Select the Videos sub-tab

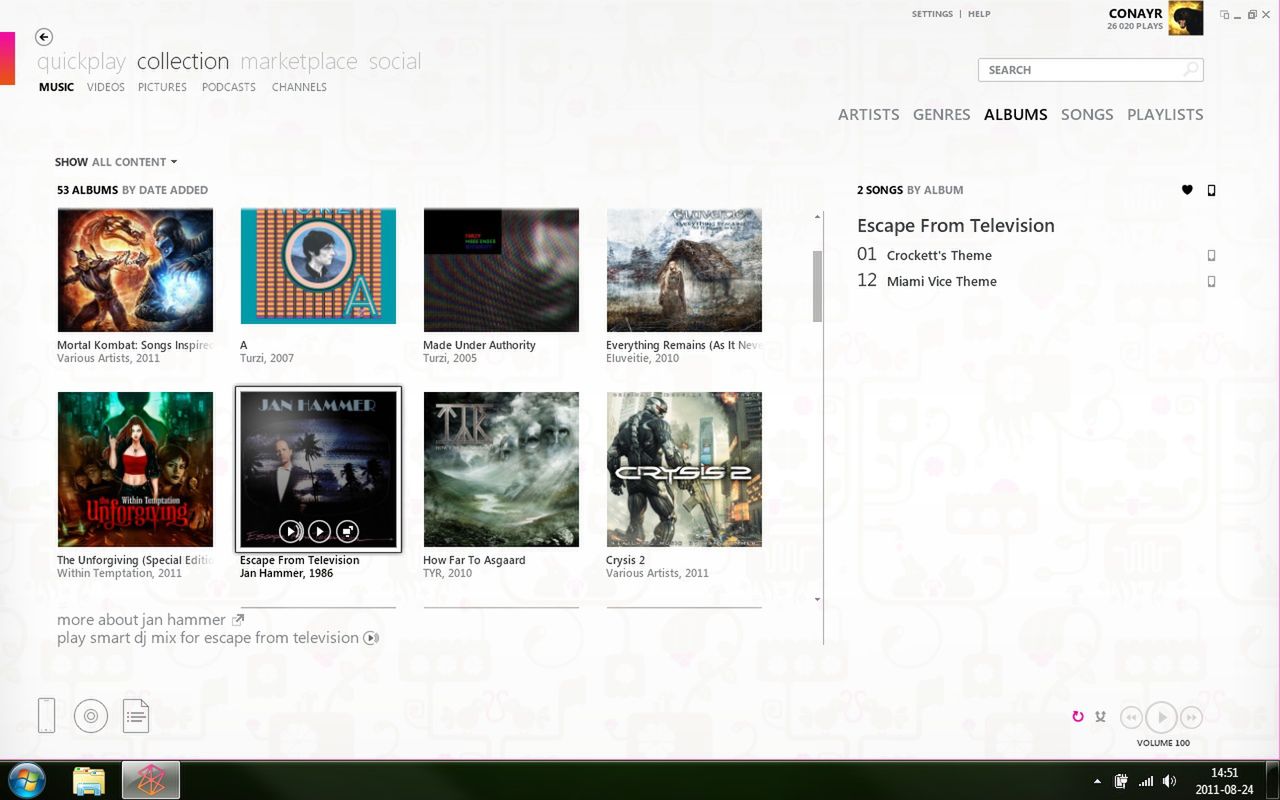(x=106, y=87)
